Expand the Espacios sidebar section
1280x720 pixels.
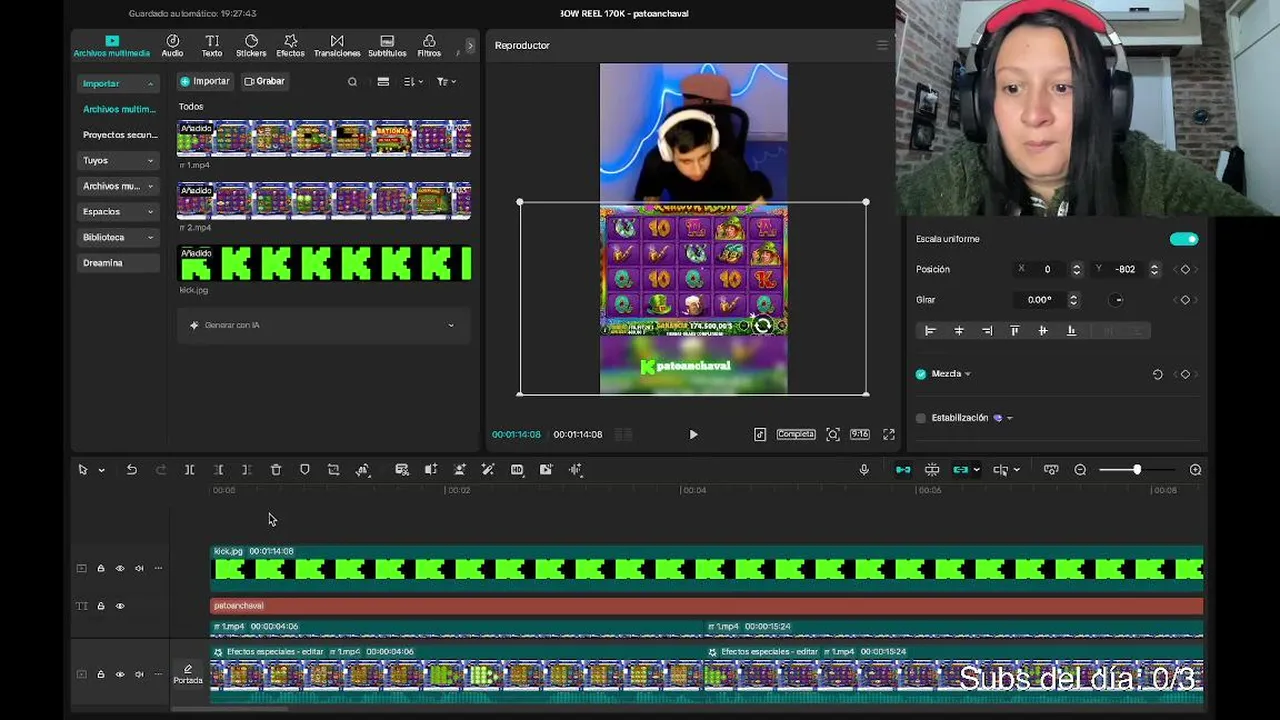118,212
